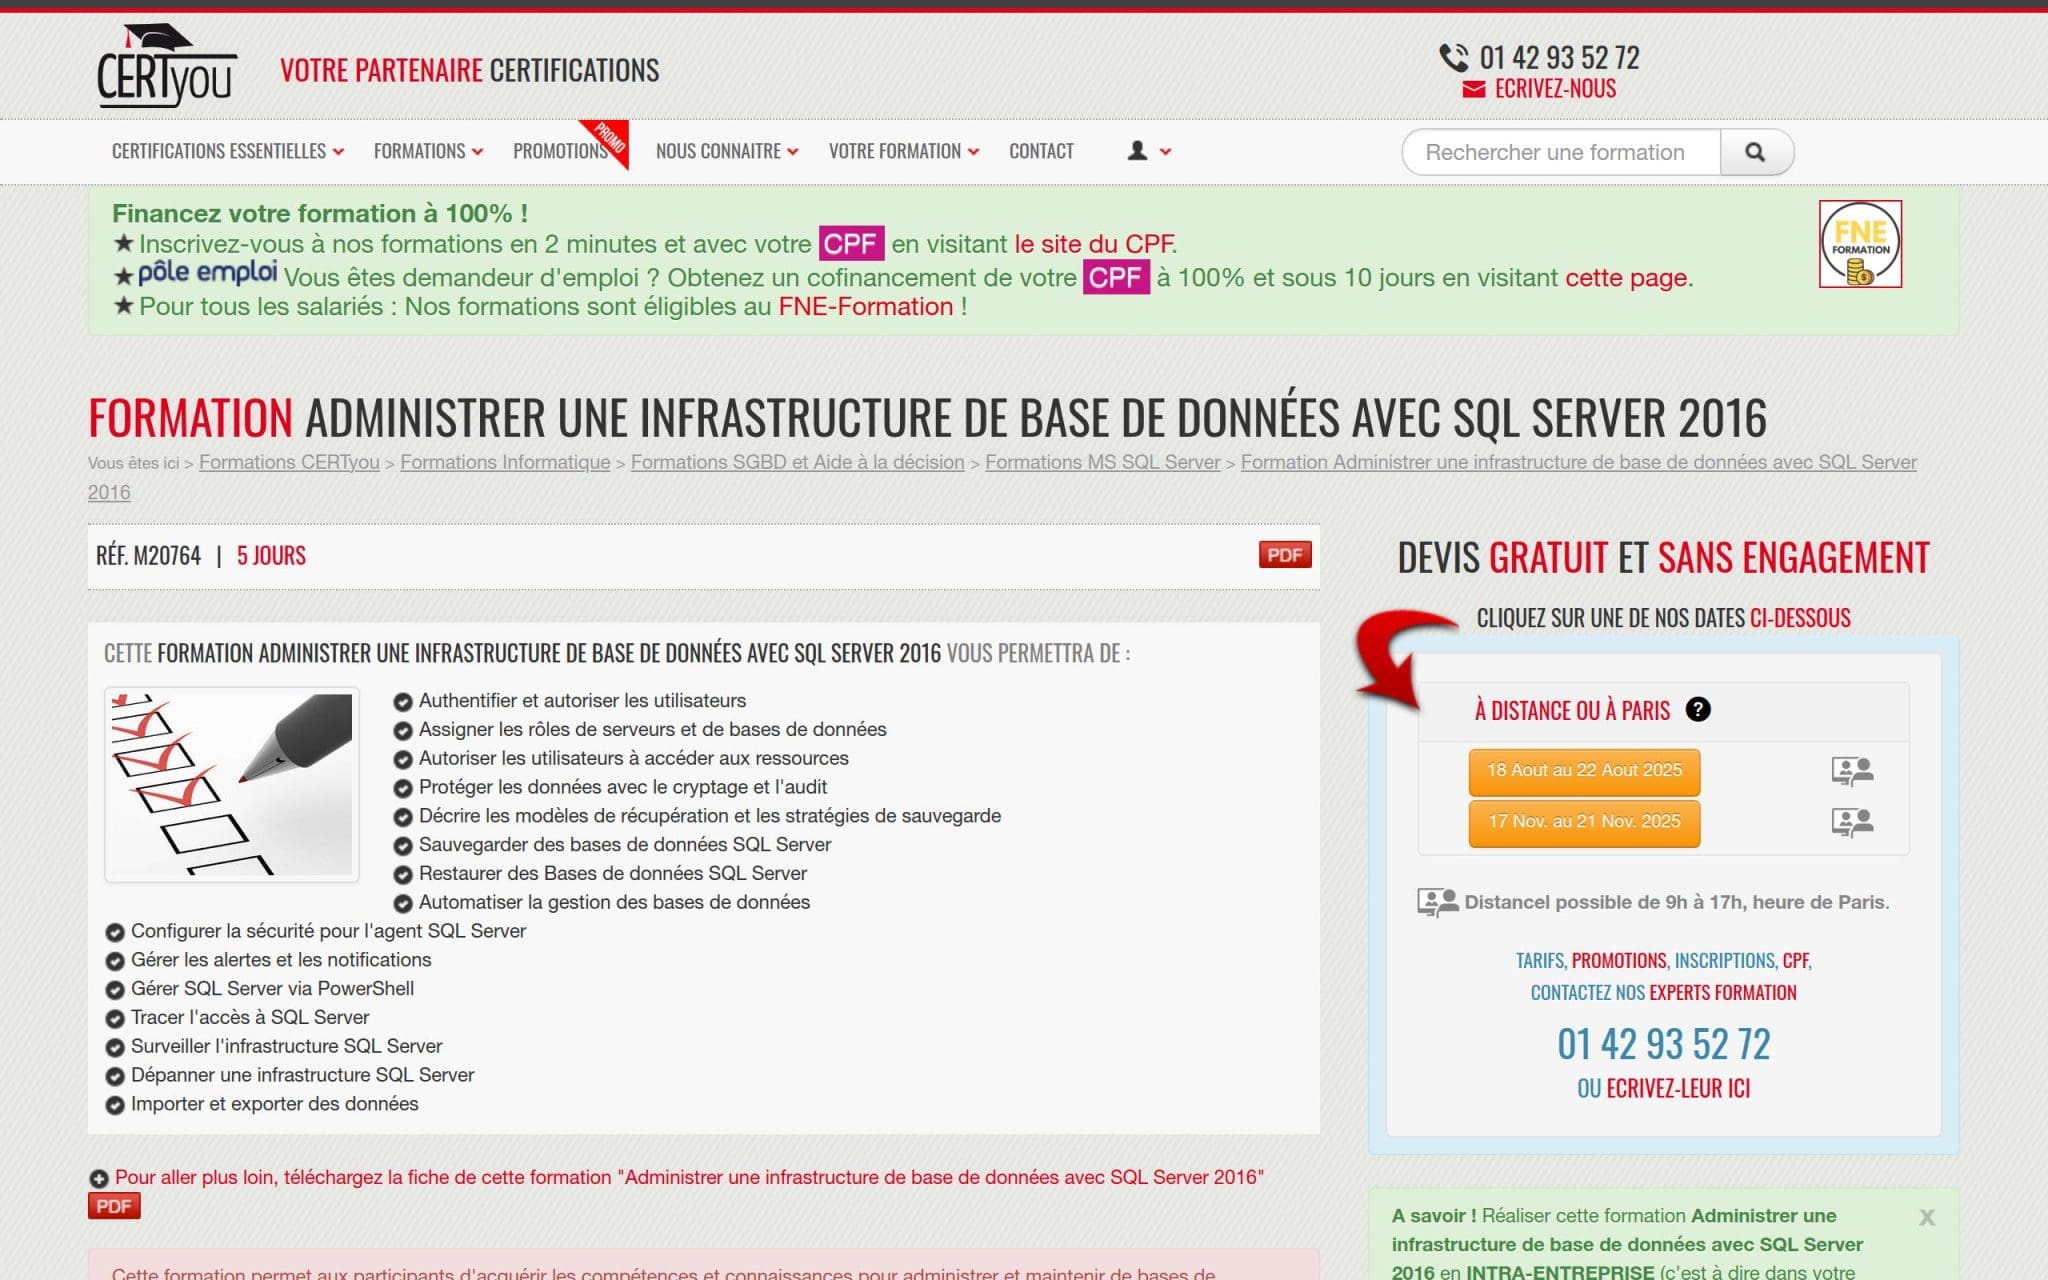Click 'Gérer SQL Server via PowerShell' item
The image size is (2048, 1280).
tap(272, 989)
